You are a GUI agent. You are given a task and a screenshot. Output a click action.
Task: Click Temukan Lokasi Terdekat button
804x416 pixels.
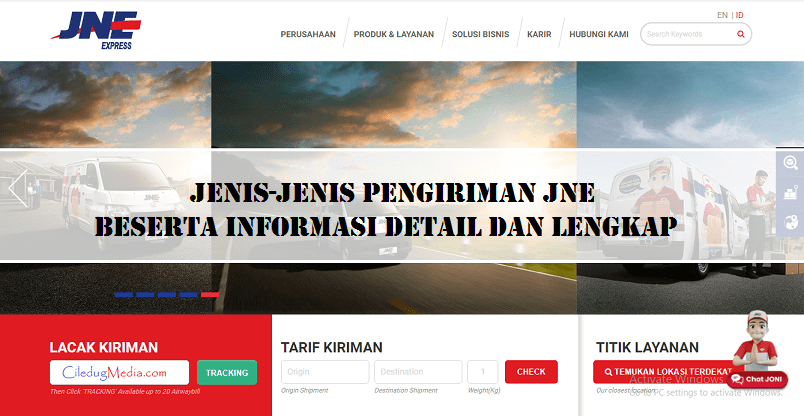(662, 372)
